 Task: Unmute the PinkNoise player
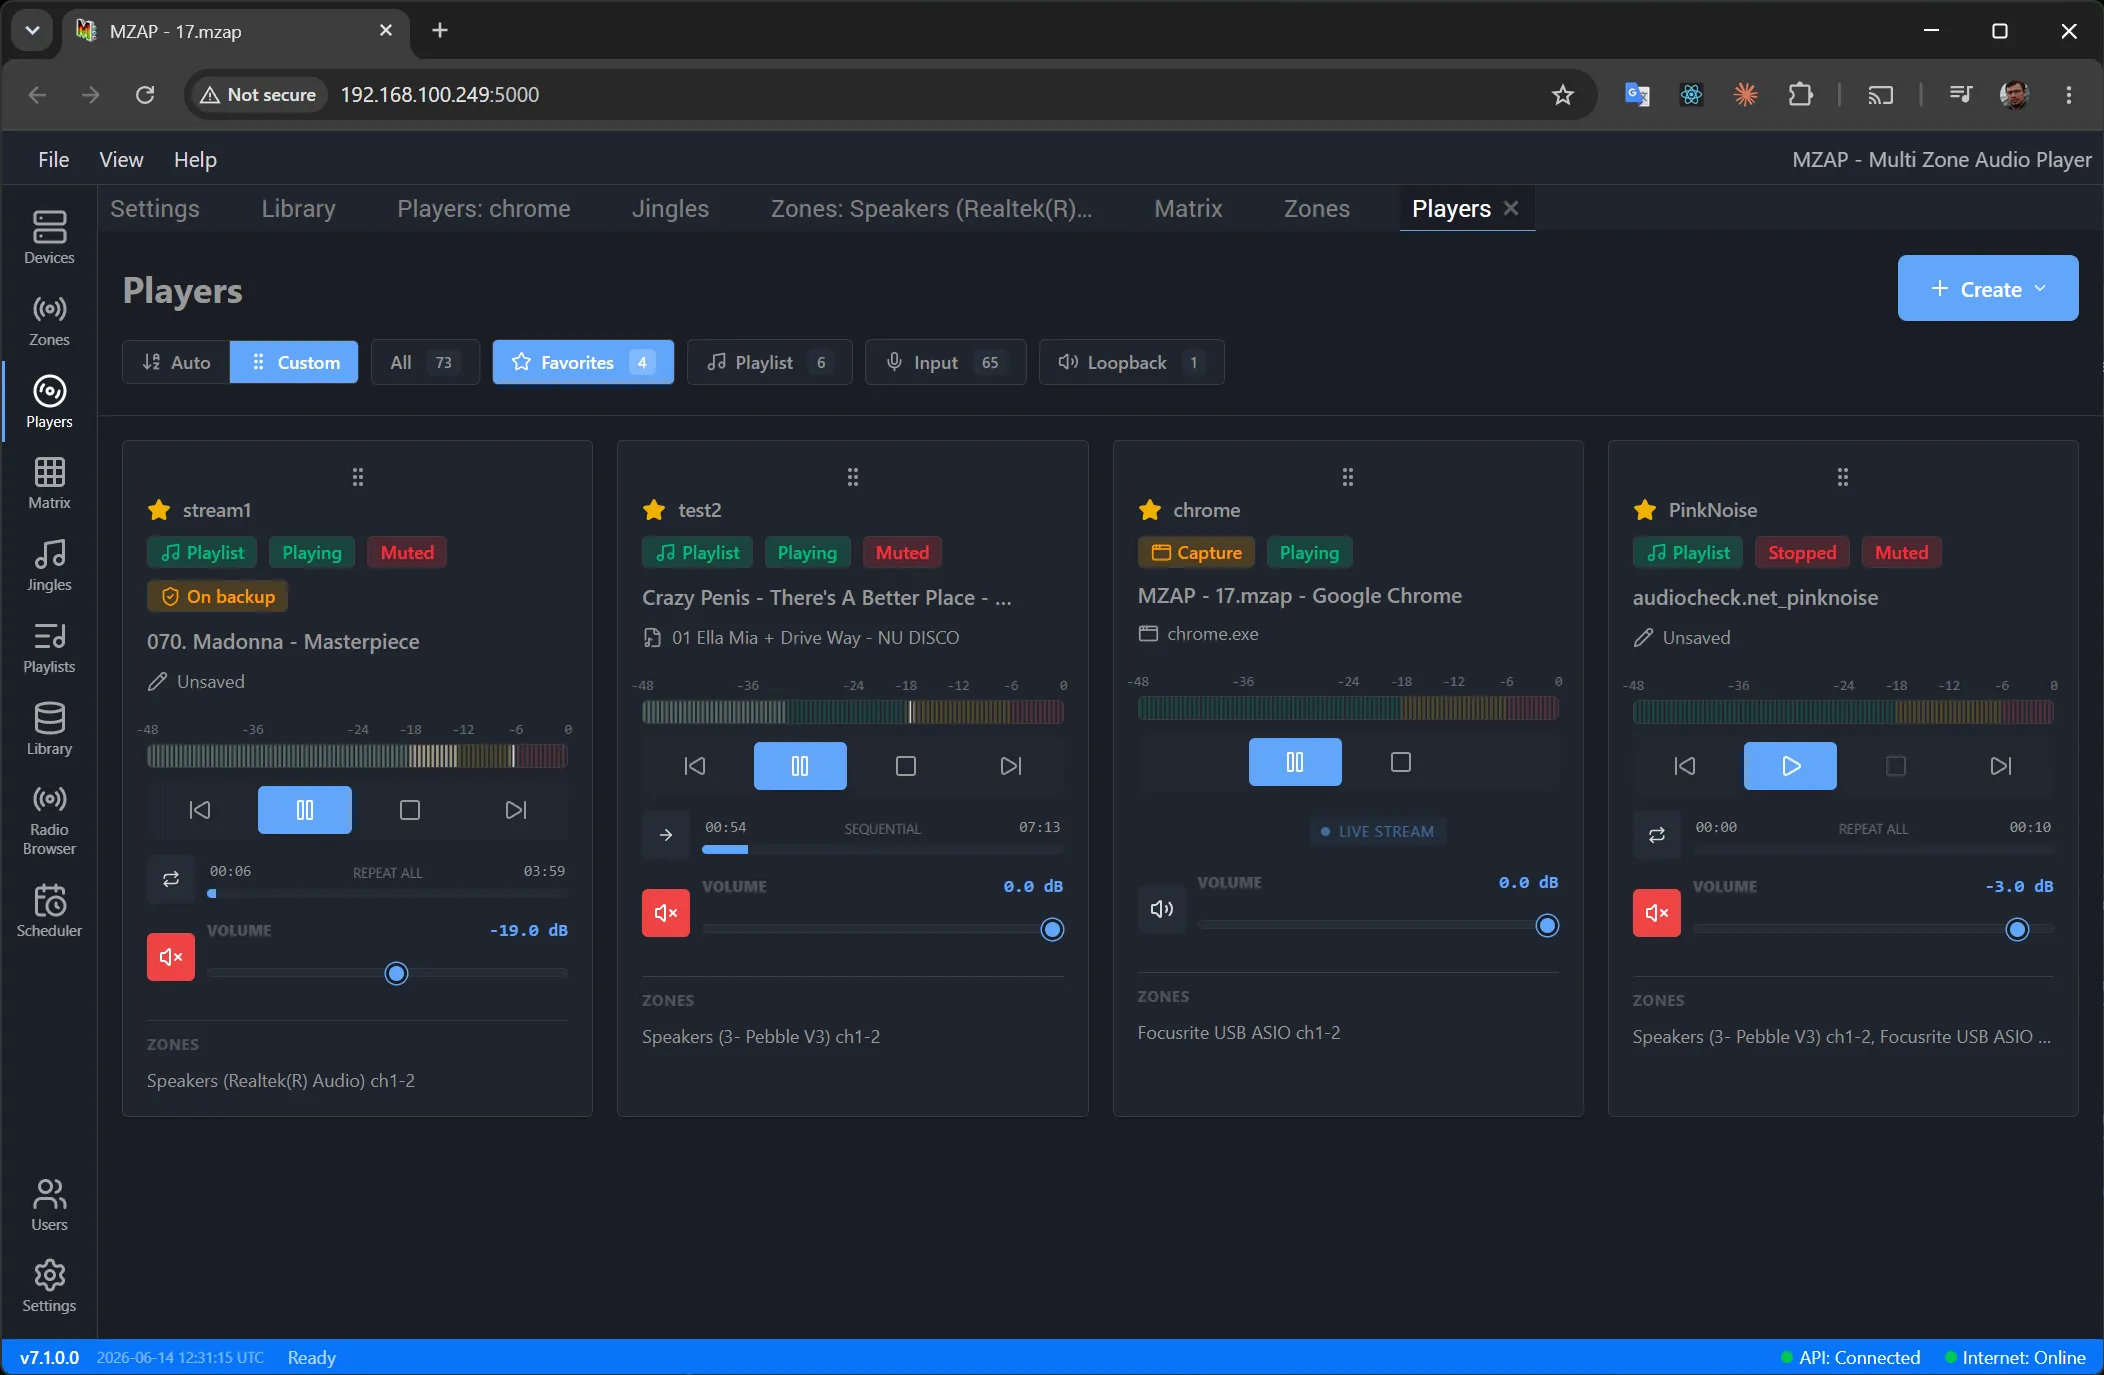coord(1657,913)
